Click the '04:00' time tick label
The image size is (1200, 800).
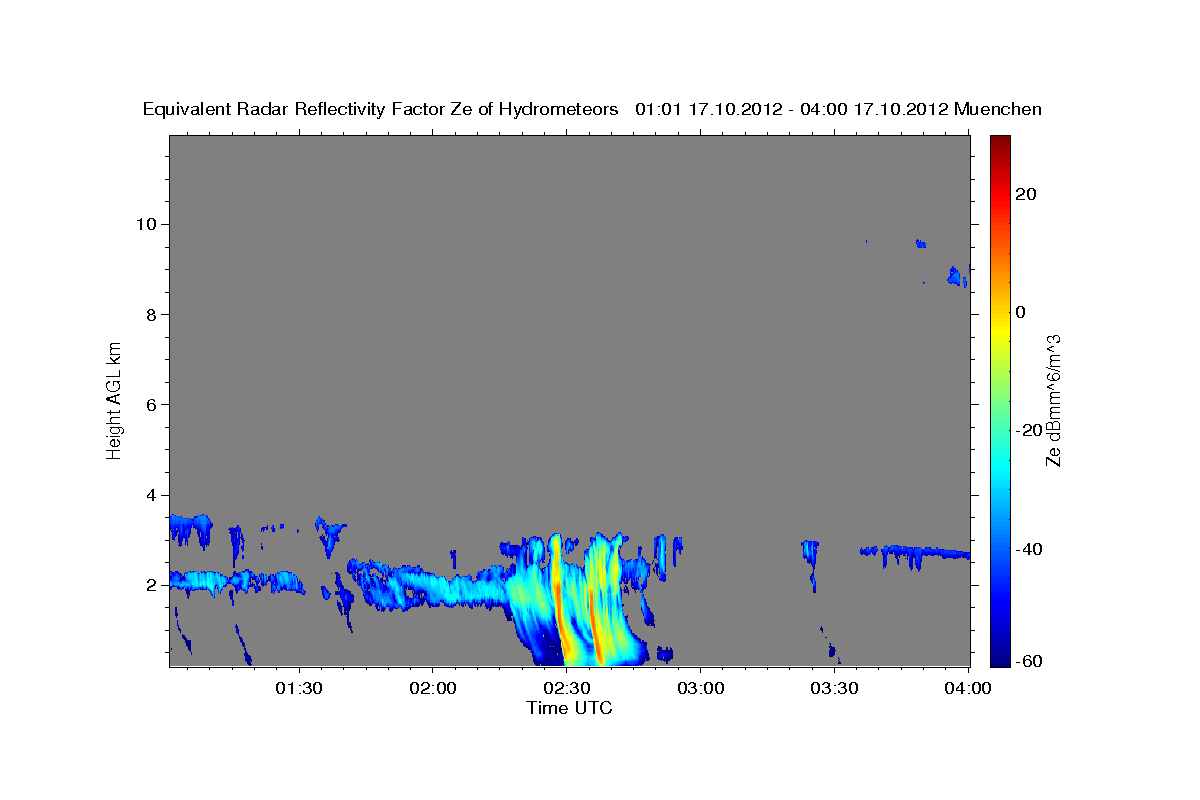(967, 689)
